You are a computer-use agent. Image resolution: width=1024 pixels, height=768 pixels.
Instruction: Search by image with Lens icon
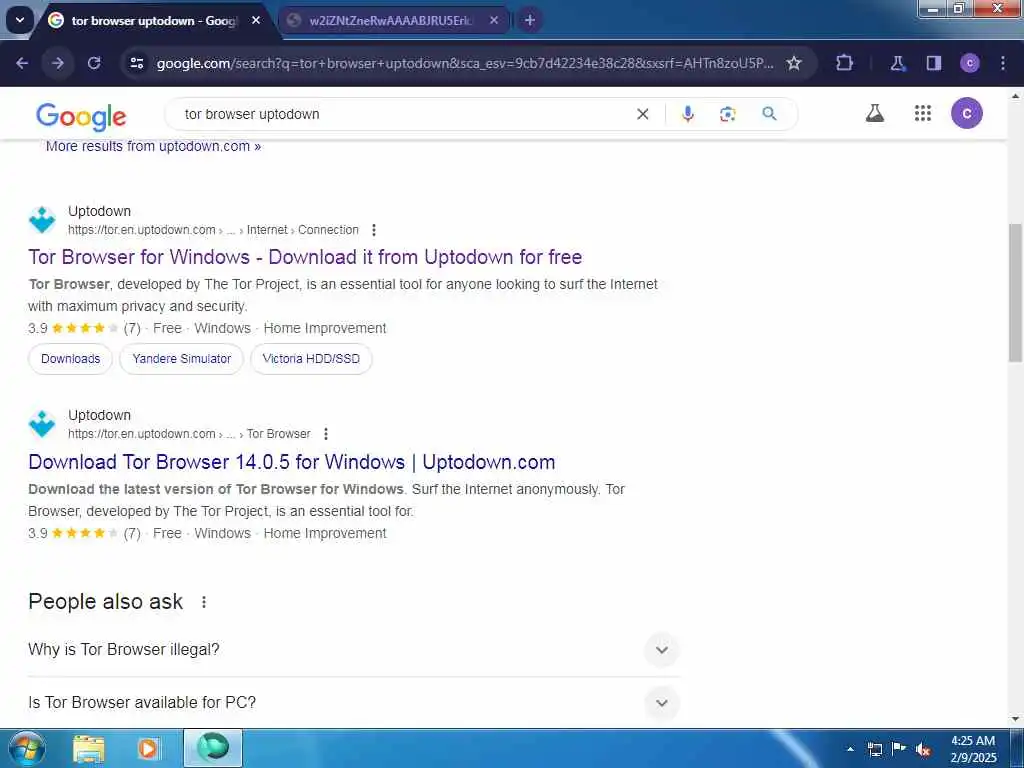728,114
